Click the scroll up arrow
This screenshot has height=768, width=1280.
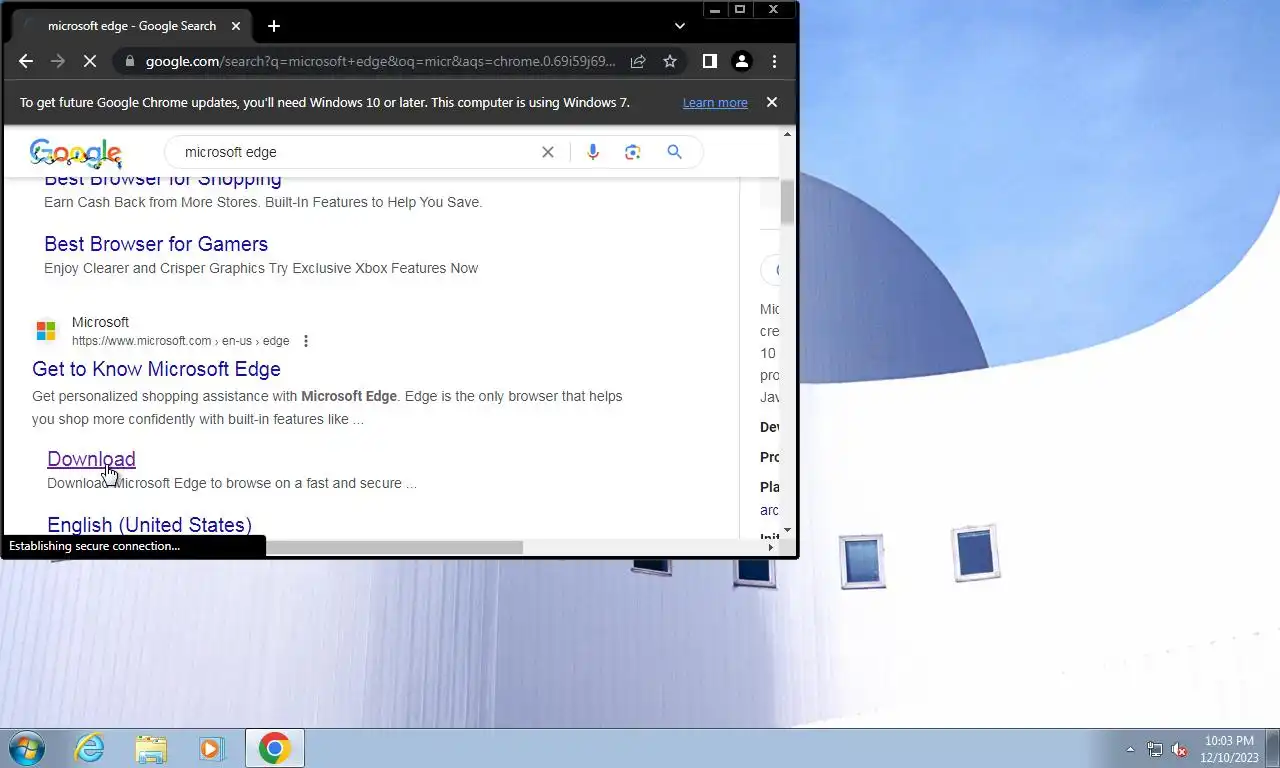point(787,134)
